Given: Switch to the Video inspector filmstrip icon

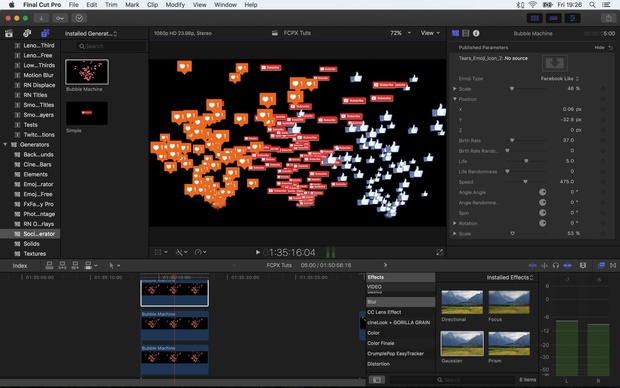Looking at the screenshot, I should click(466, 34).
